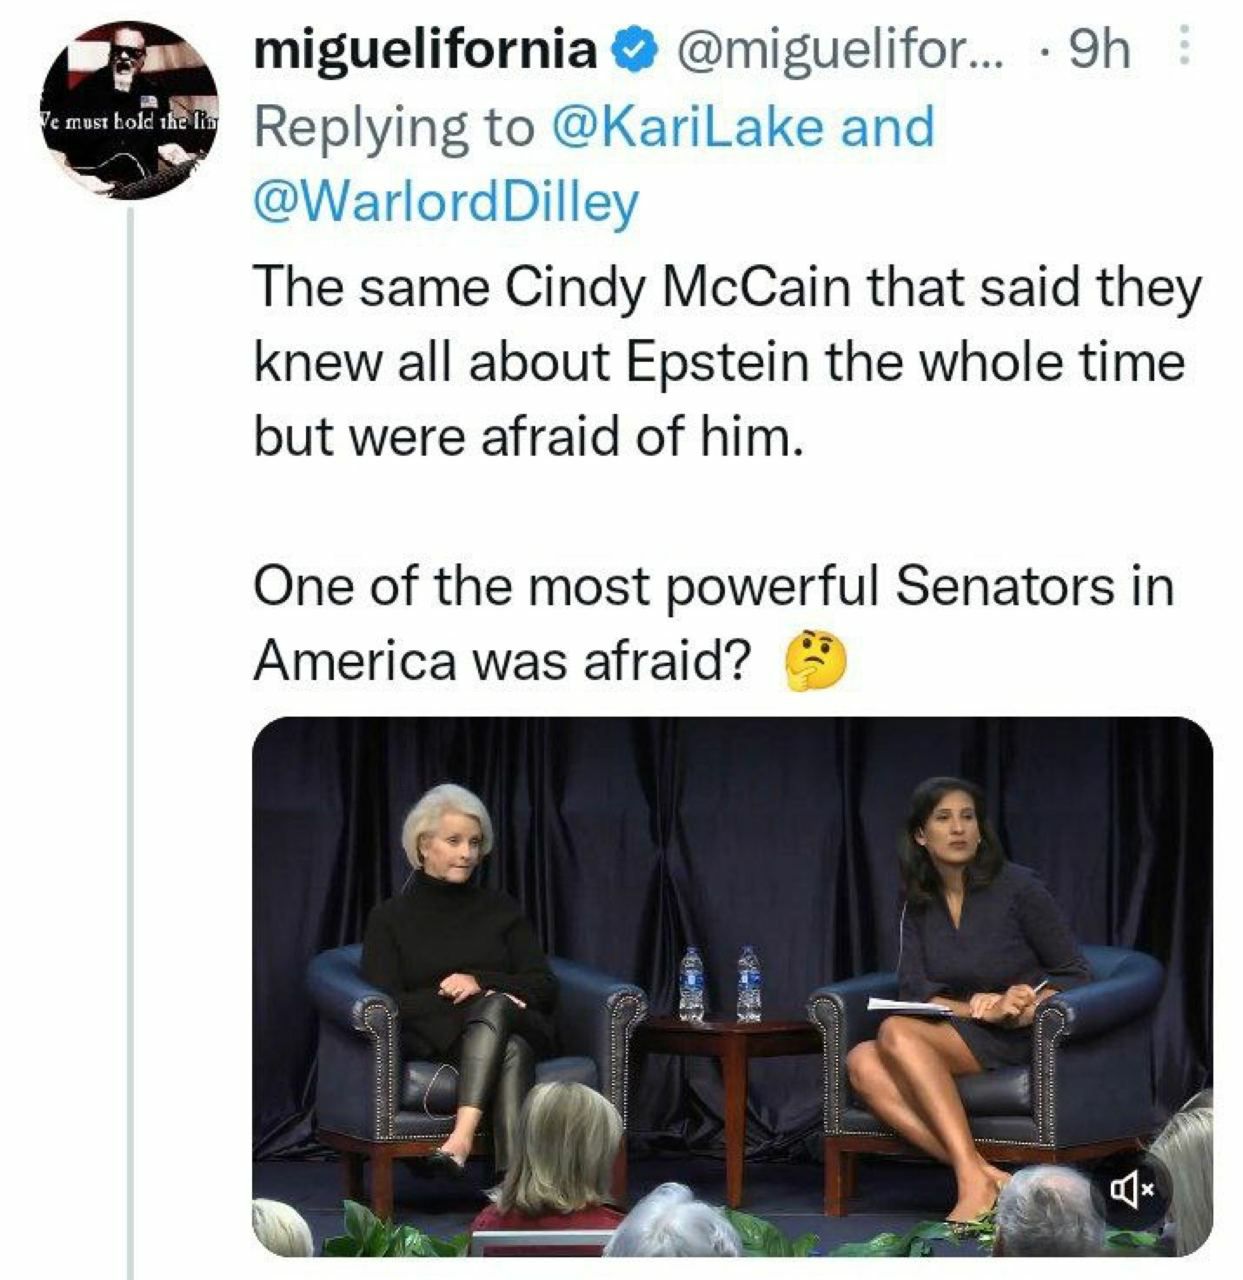Click the miguelifornia display name
Image resolution: width=1243 pixels, height=1280 pixels.
[426, 49]
